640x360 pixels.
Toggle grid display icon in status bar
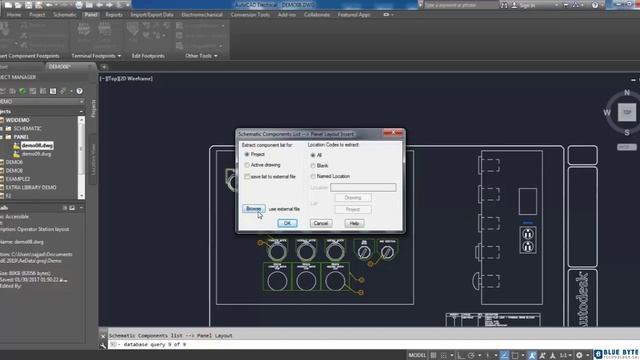click(x=433, y=355)
